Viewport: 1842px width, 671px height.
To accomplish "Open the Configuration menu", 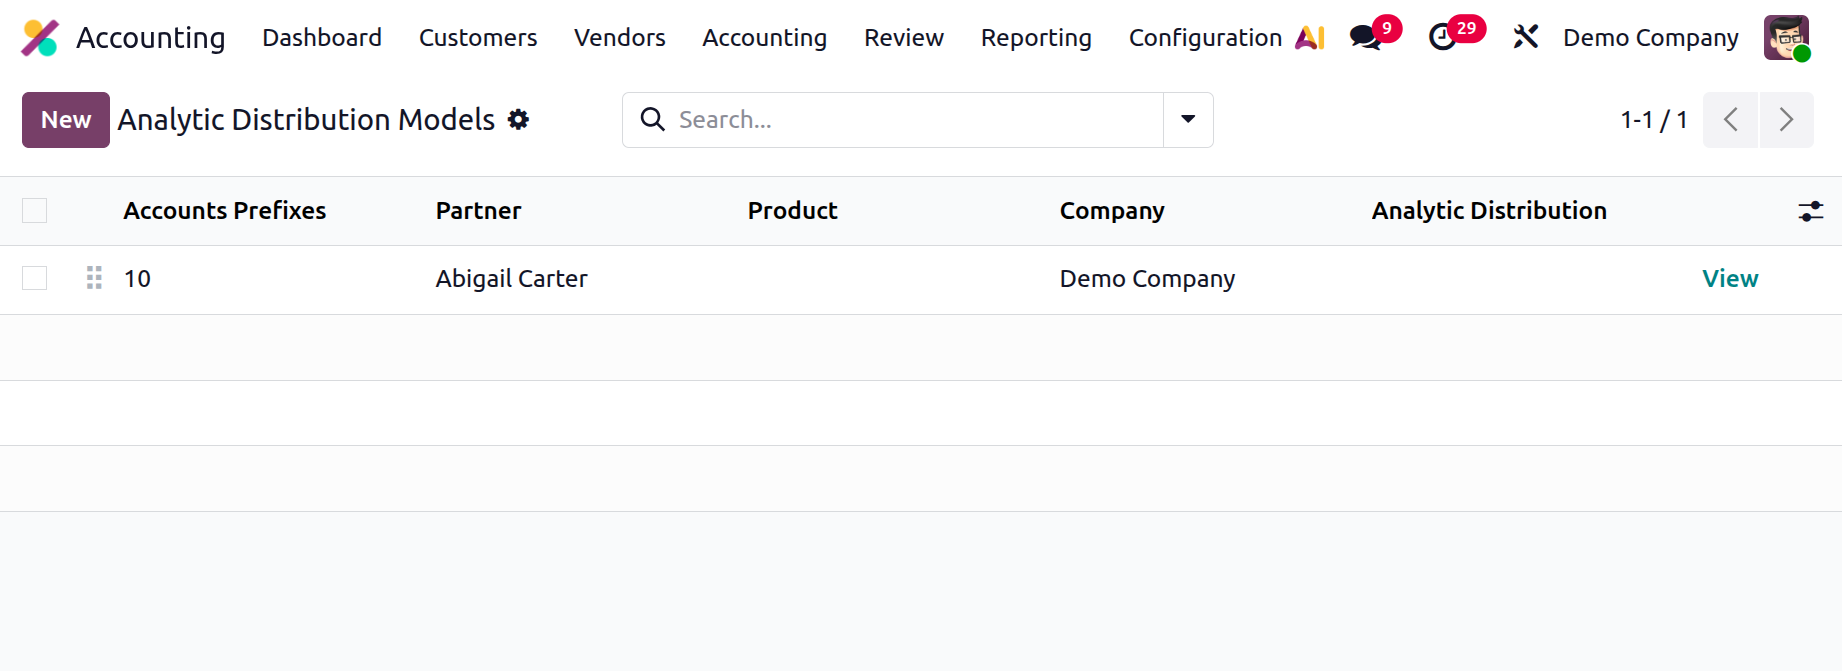I will (1205, 38).
